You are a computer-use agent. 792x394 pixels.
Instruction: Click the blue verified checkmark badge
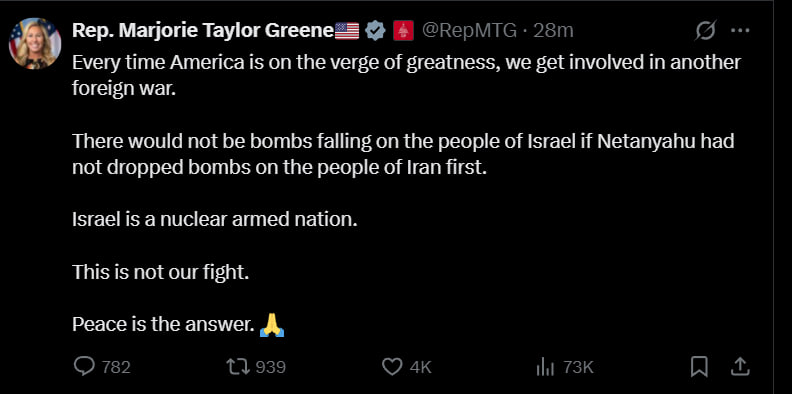pos(374,31)
